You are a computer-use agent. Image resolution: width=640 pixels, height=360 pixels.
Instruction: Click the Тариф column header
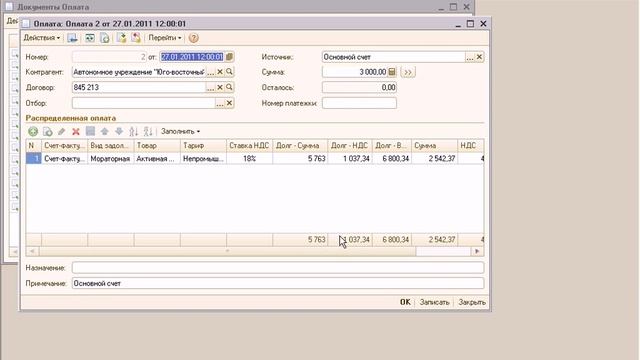(203, 146)
